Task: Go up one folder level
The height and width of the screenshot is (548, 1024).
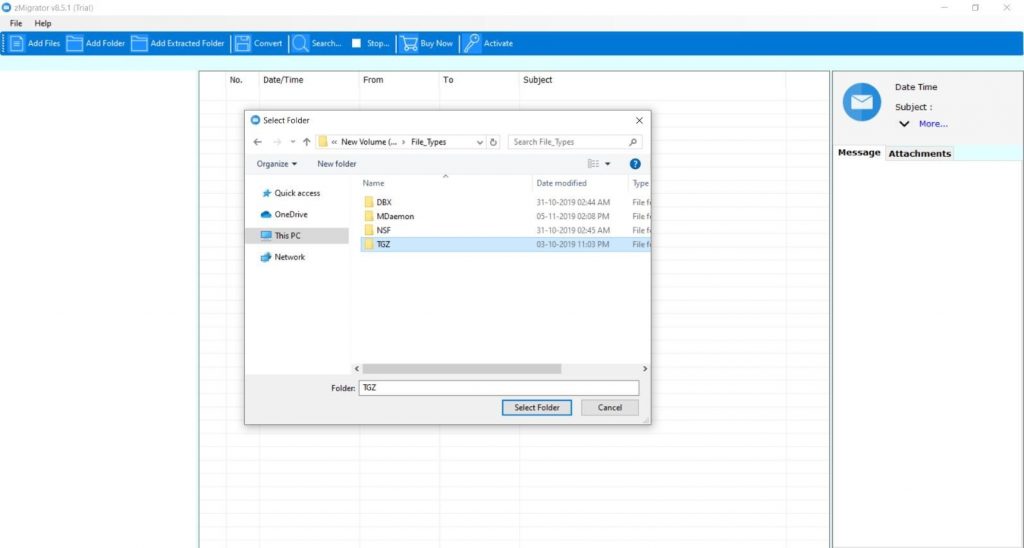Action: pyautogui.click(x=306, y=142)
